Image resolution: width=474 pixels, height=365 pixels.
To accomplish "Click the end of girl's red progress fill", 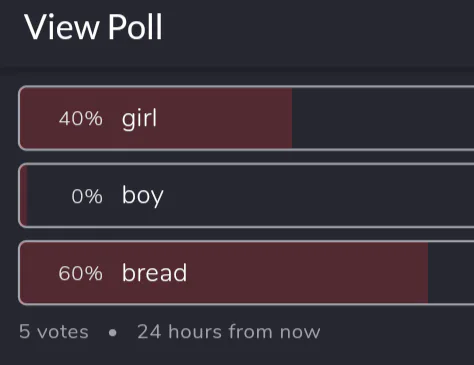I will click(x=290, y=118).
